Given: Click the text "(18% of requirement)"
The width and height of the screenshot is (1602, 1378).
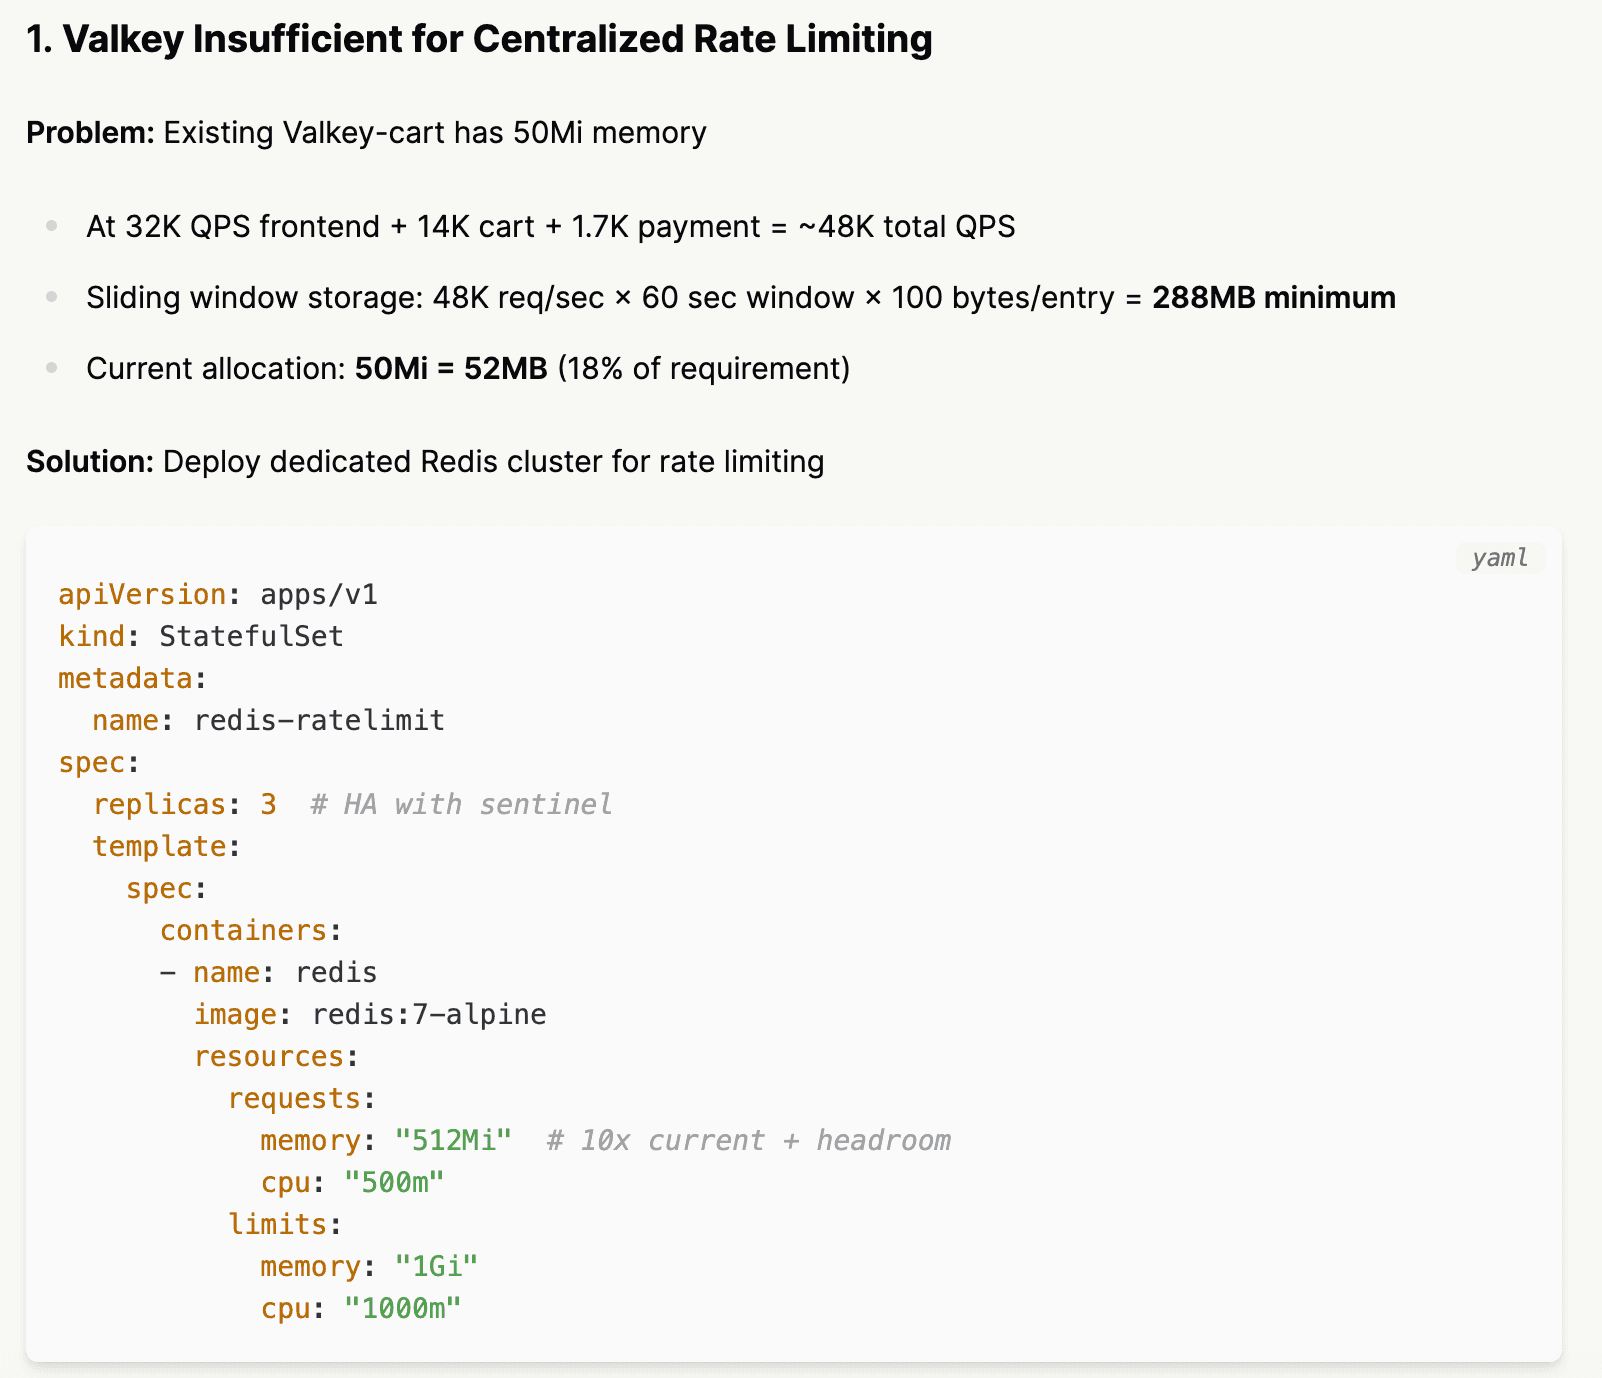Looking at the screenshot, I should 704,369.
